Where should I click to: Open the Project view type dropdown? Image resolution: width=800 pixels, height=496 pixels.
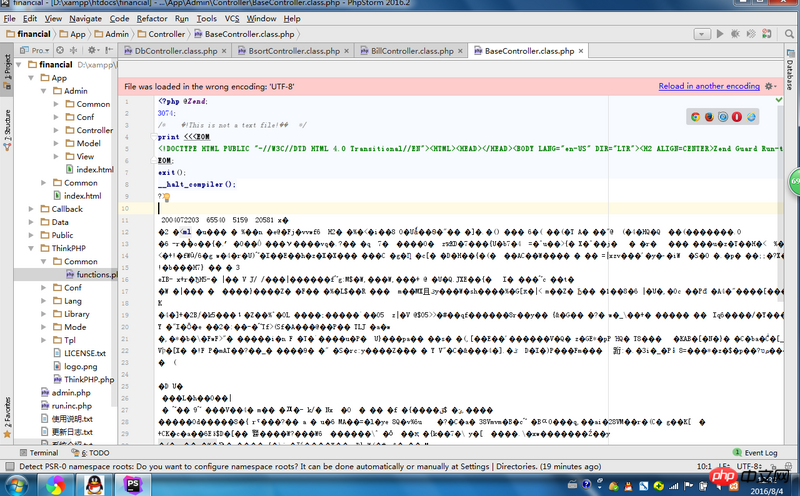pyautogui.click(x=40, y=50)
